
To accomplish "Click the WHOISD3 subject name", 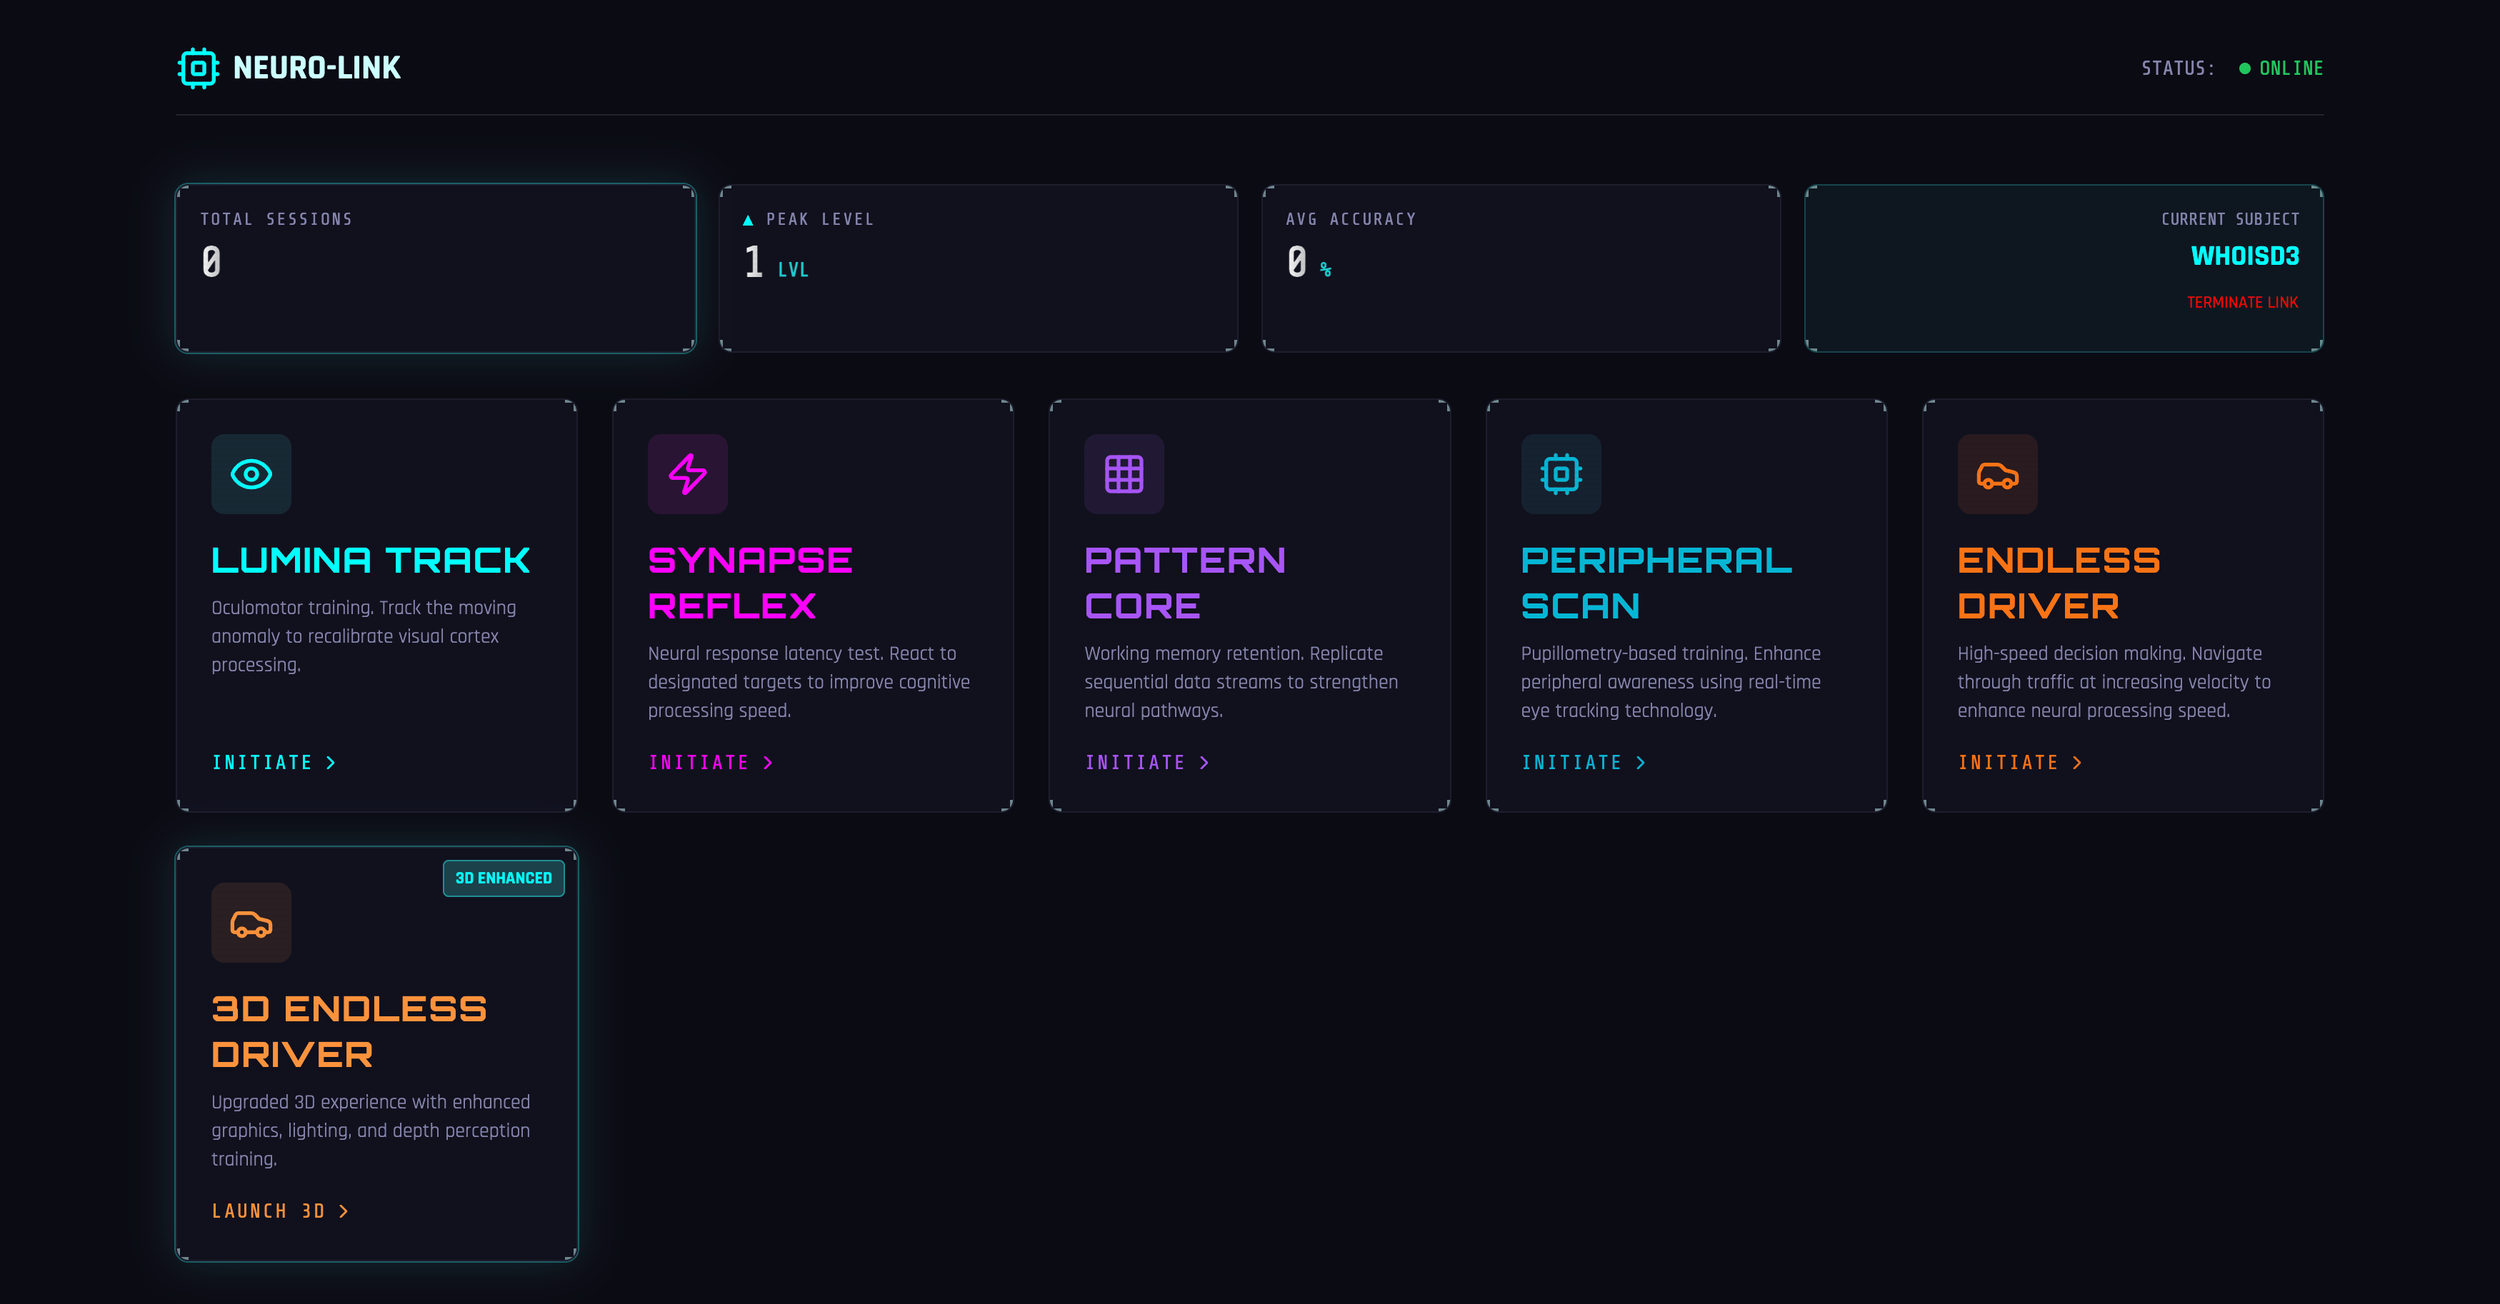I will point(2245,257).
